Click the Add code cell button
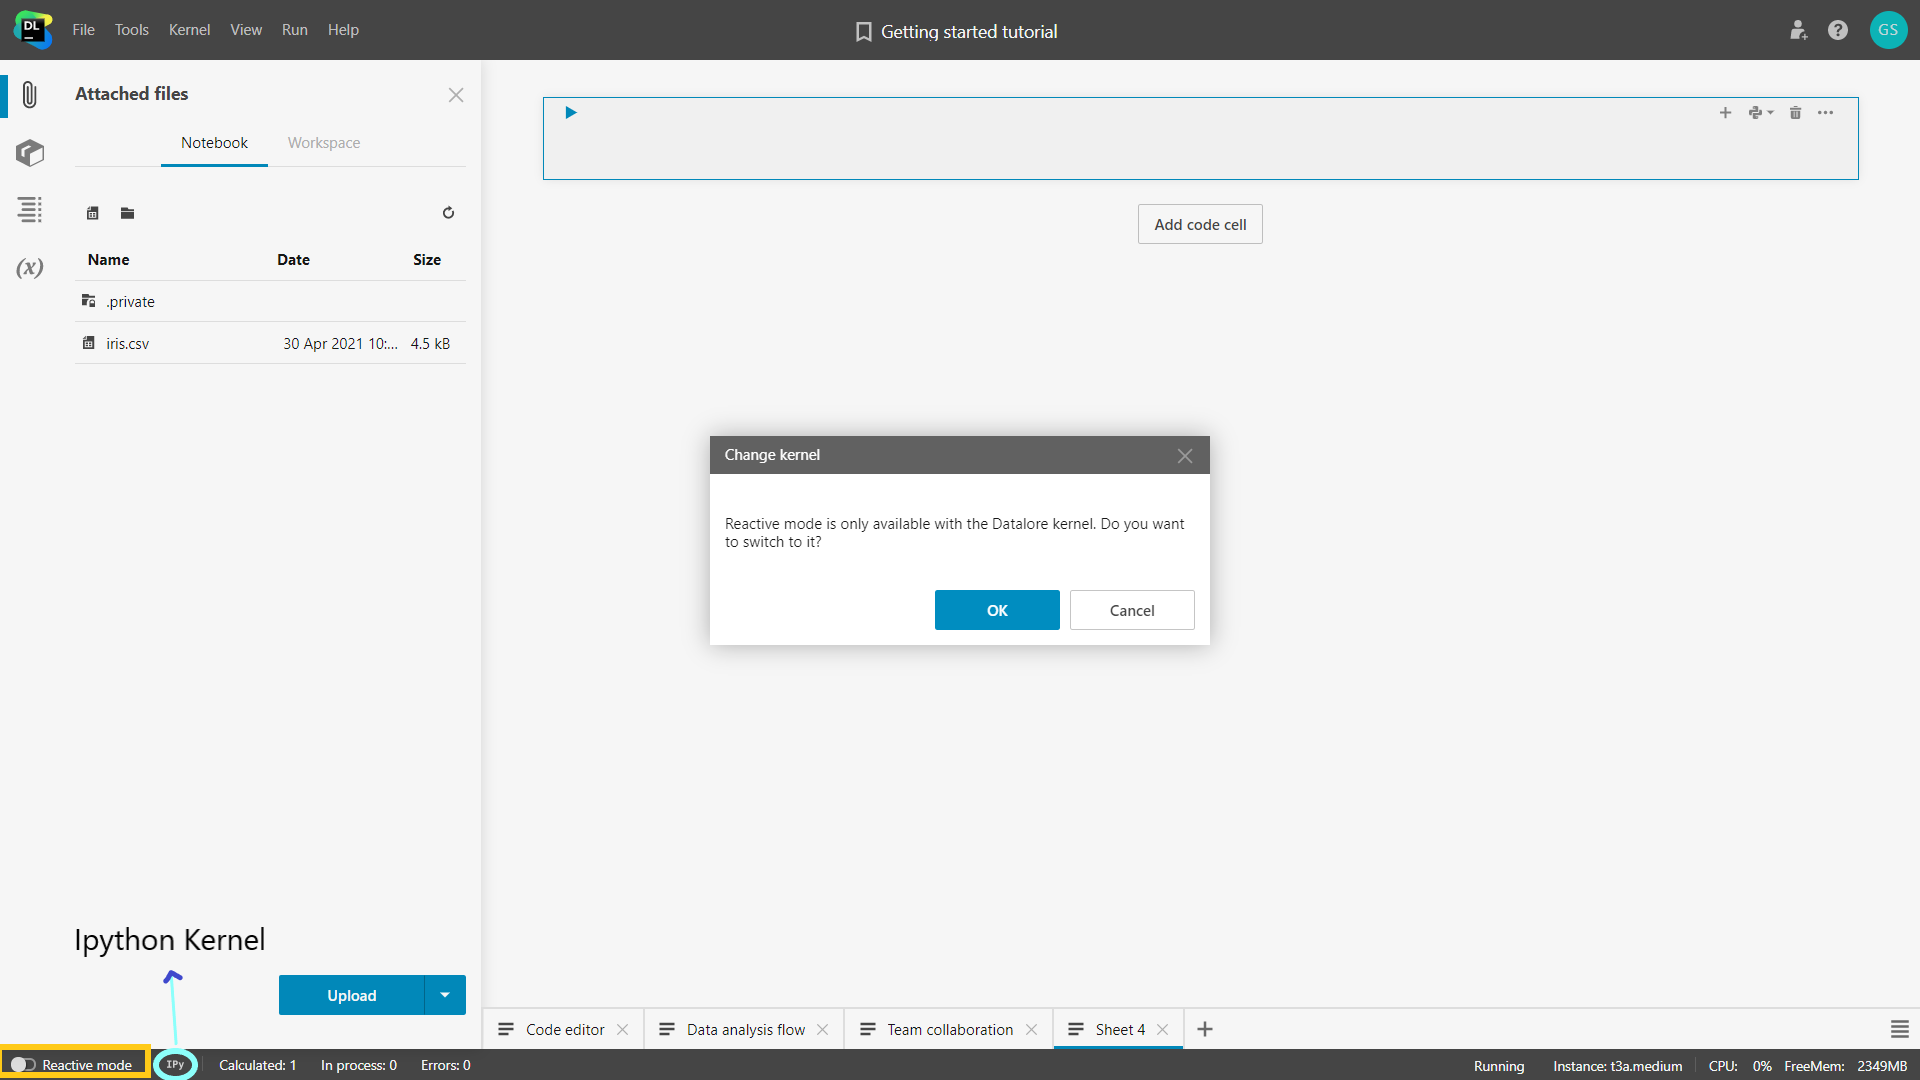 click(x=1200, y=224)
